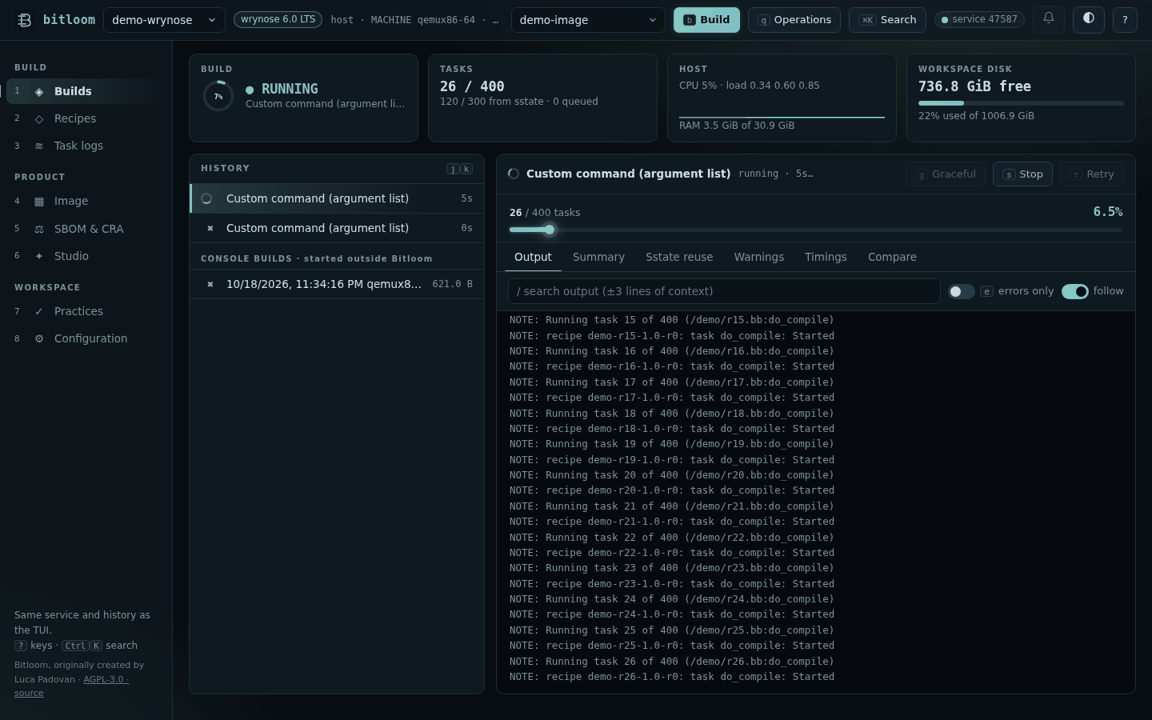Click the Retry button
Viewport: 1152px width, 720px height.
point(1091,174)
